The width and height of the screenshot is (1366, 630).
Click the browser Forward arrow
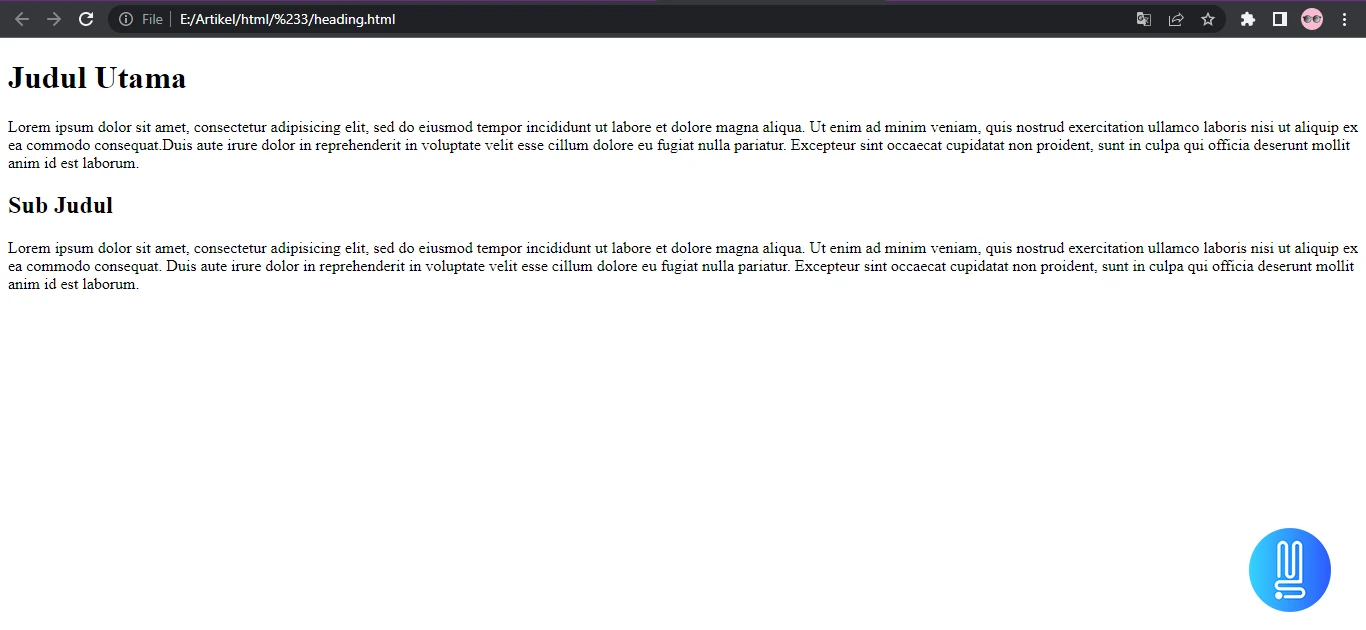pos(54,19)
